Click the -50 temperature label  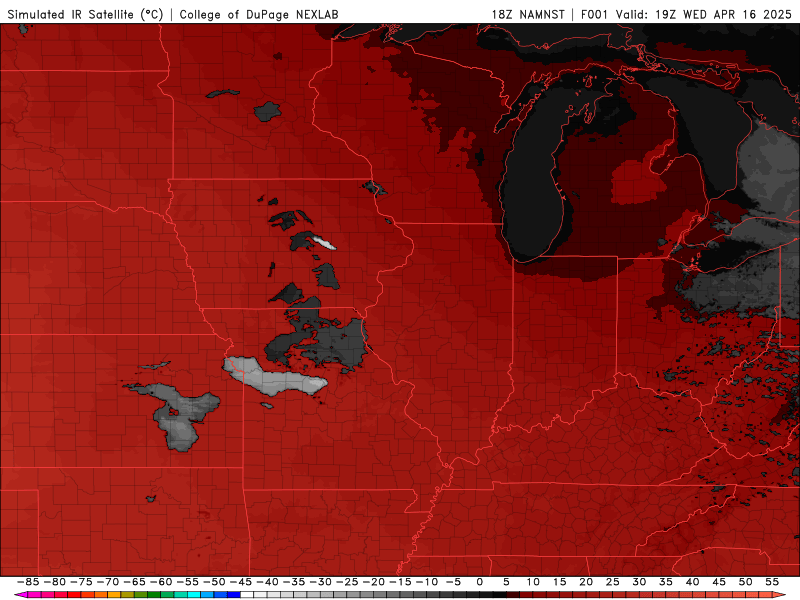214,582
